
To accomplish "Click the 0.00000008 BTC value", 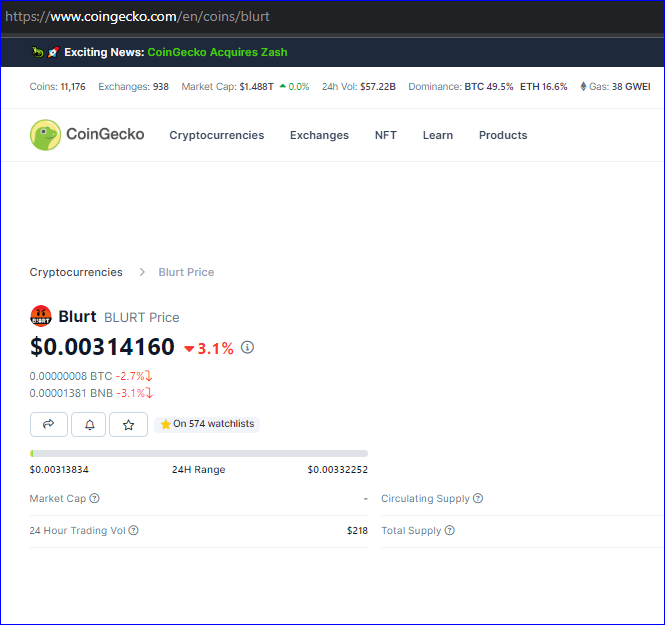I will (71, 376).
